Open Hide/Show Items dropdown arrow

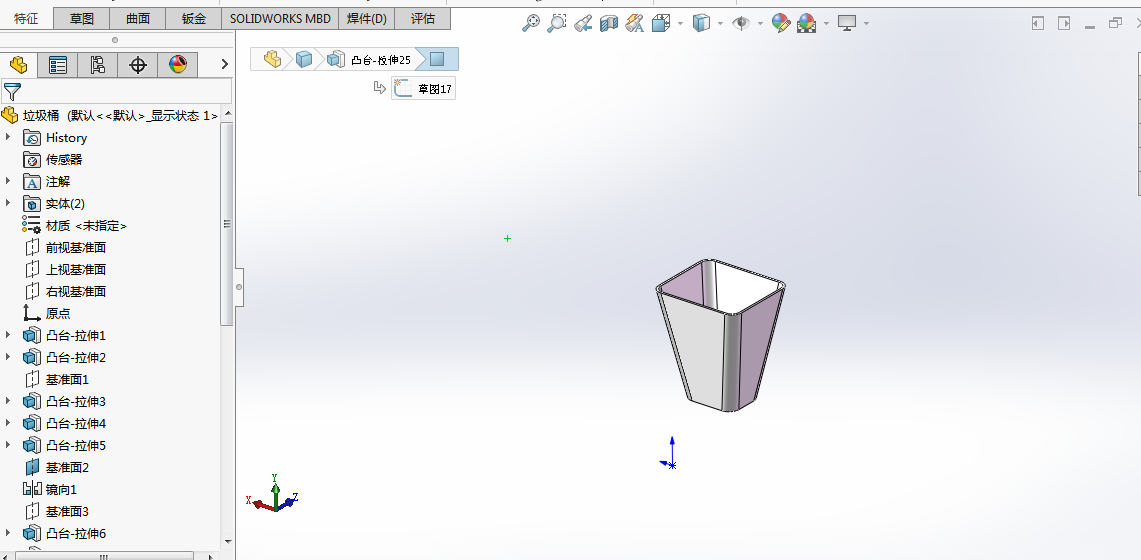[760, 23]
